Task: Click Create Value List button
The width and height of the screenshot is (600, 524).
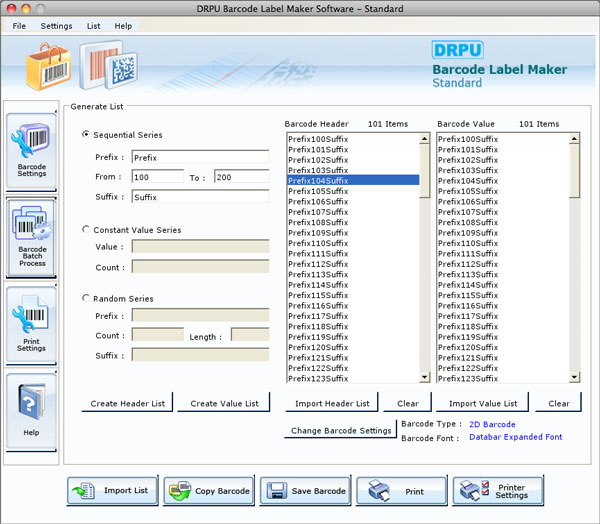Action: (x=224, y=403)
